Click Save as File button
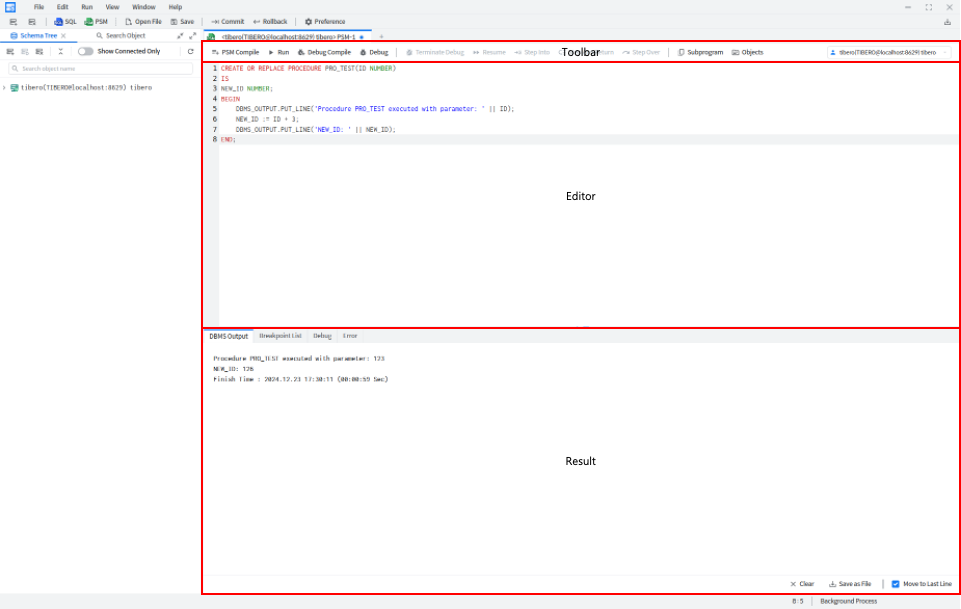The width and height of the screenshot is (961, 609). tap(850, 584)
